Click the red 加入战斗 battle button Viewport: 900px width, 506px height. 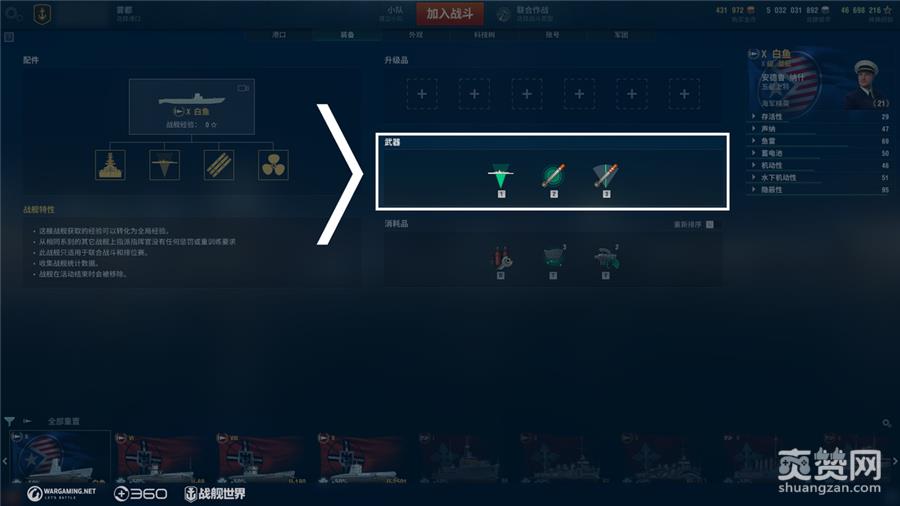coord(450,14)
